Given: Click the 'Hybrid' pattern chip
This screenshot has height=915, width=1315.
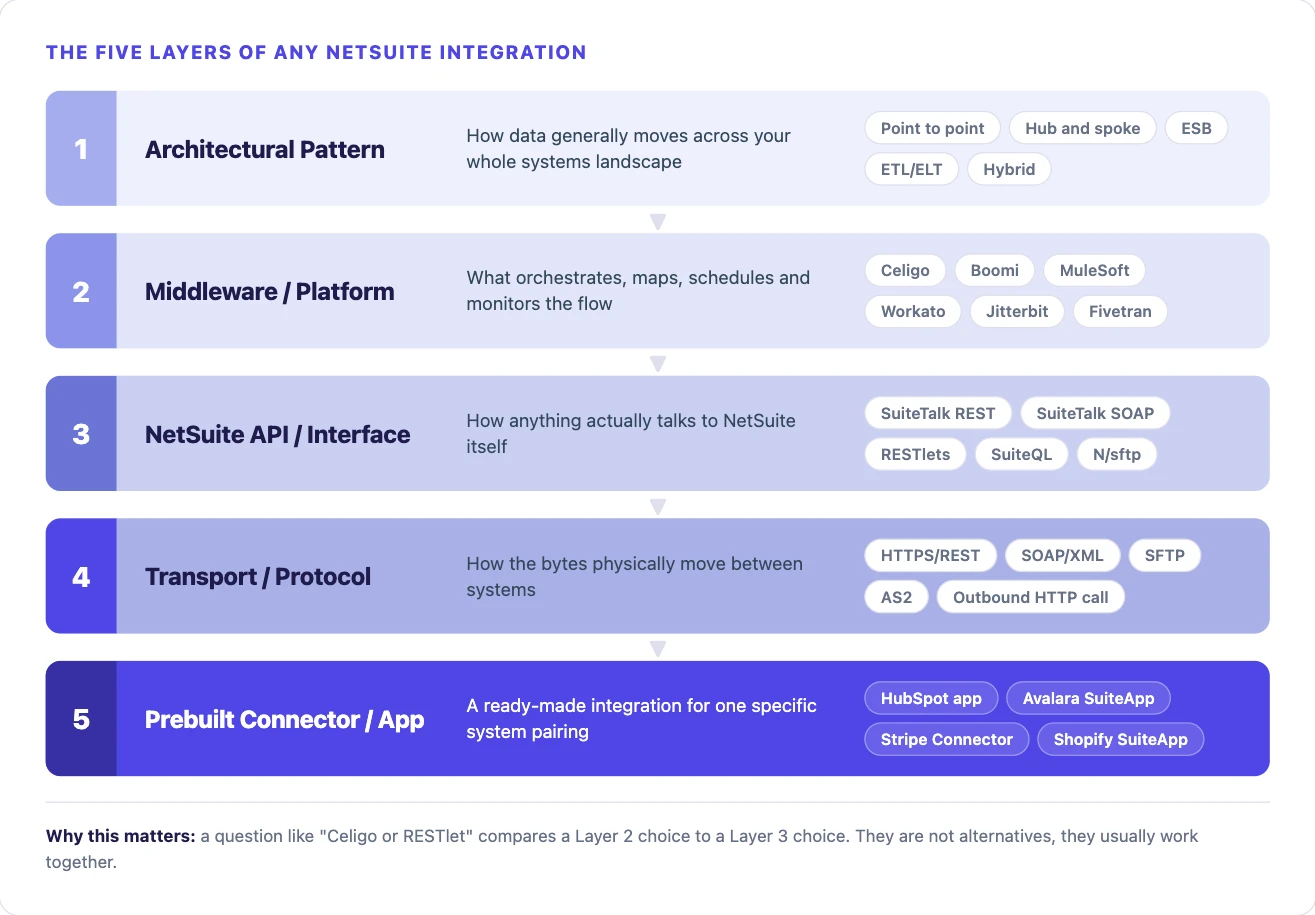Looking at the screenshot, I should pos(1009,169).
